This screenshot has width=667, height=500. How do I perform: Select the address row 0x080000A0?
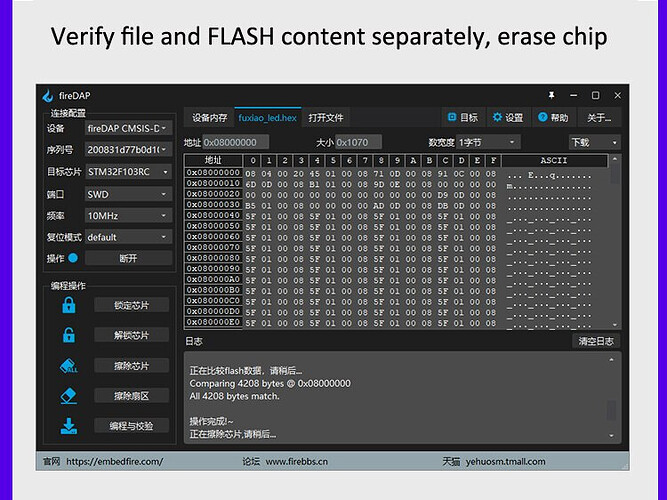pyautogui.click(x=214, y=280)
